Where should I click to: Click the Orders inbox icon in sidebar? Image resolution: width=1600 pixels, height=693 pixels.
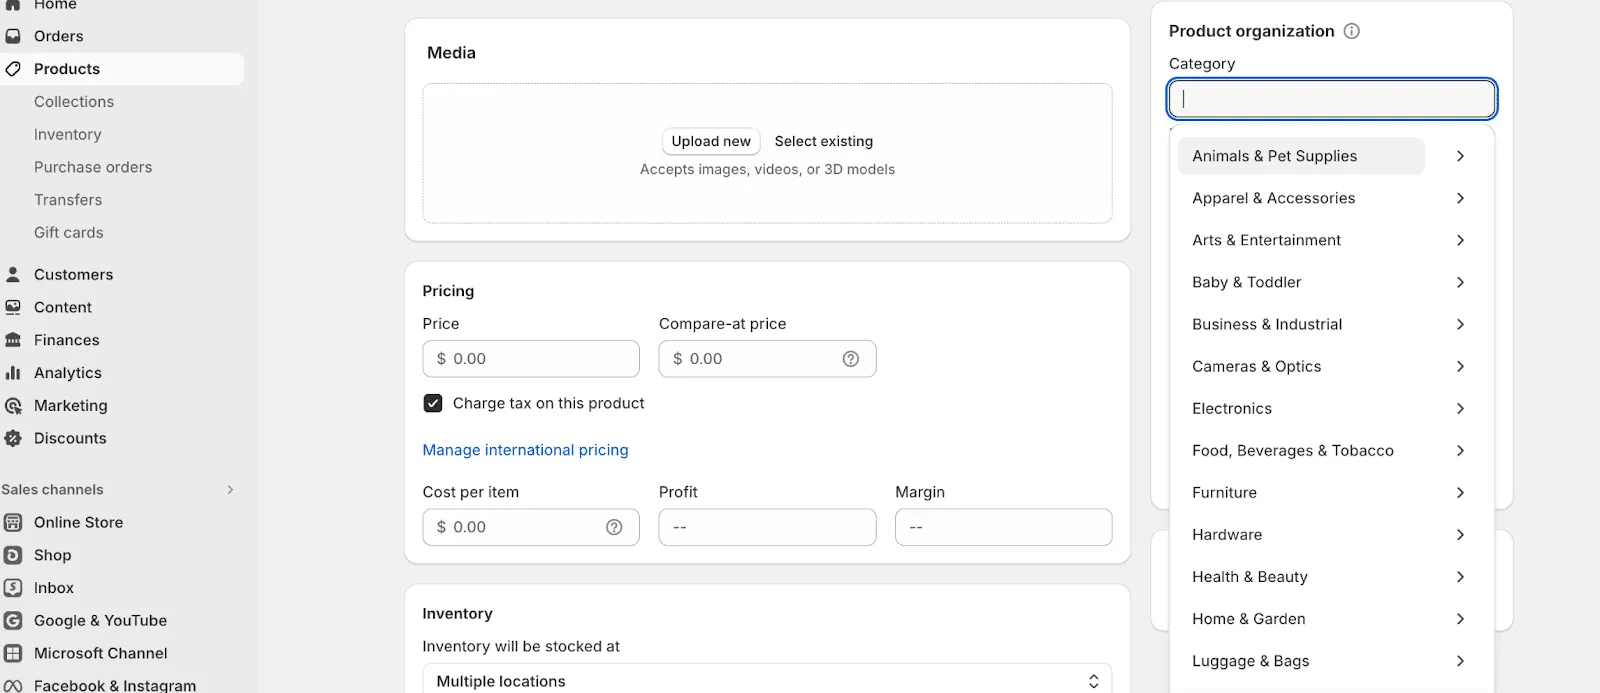pos(13,36)
